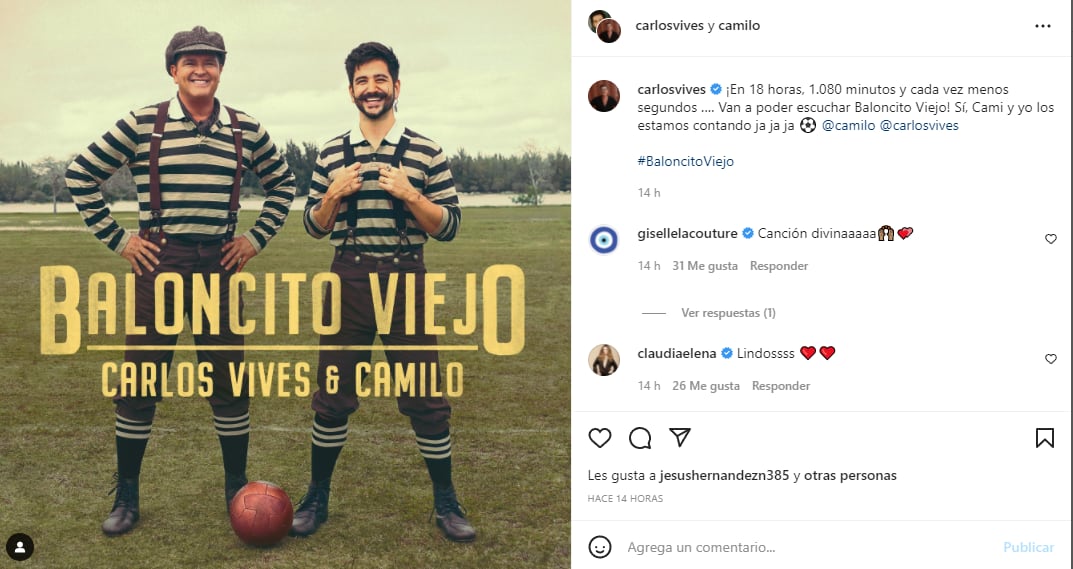View 31 Me gusta on giselle's comment
1073x569 pixels.
click(705, 266)
